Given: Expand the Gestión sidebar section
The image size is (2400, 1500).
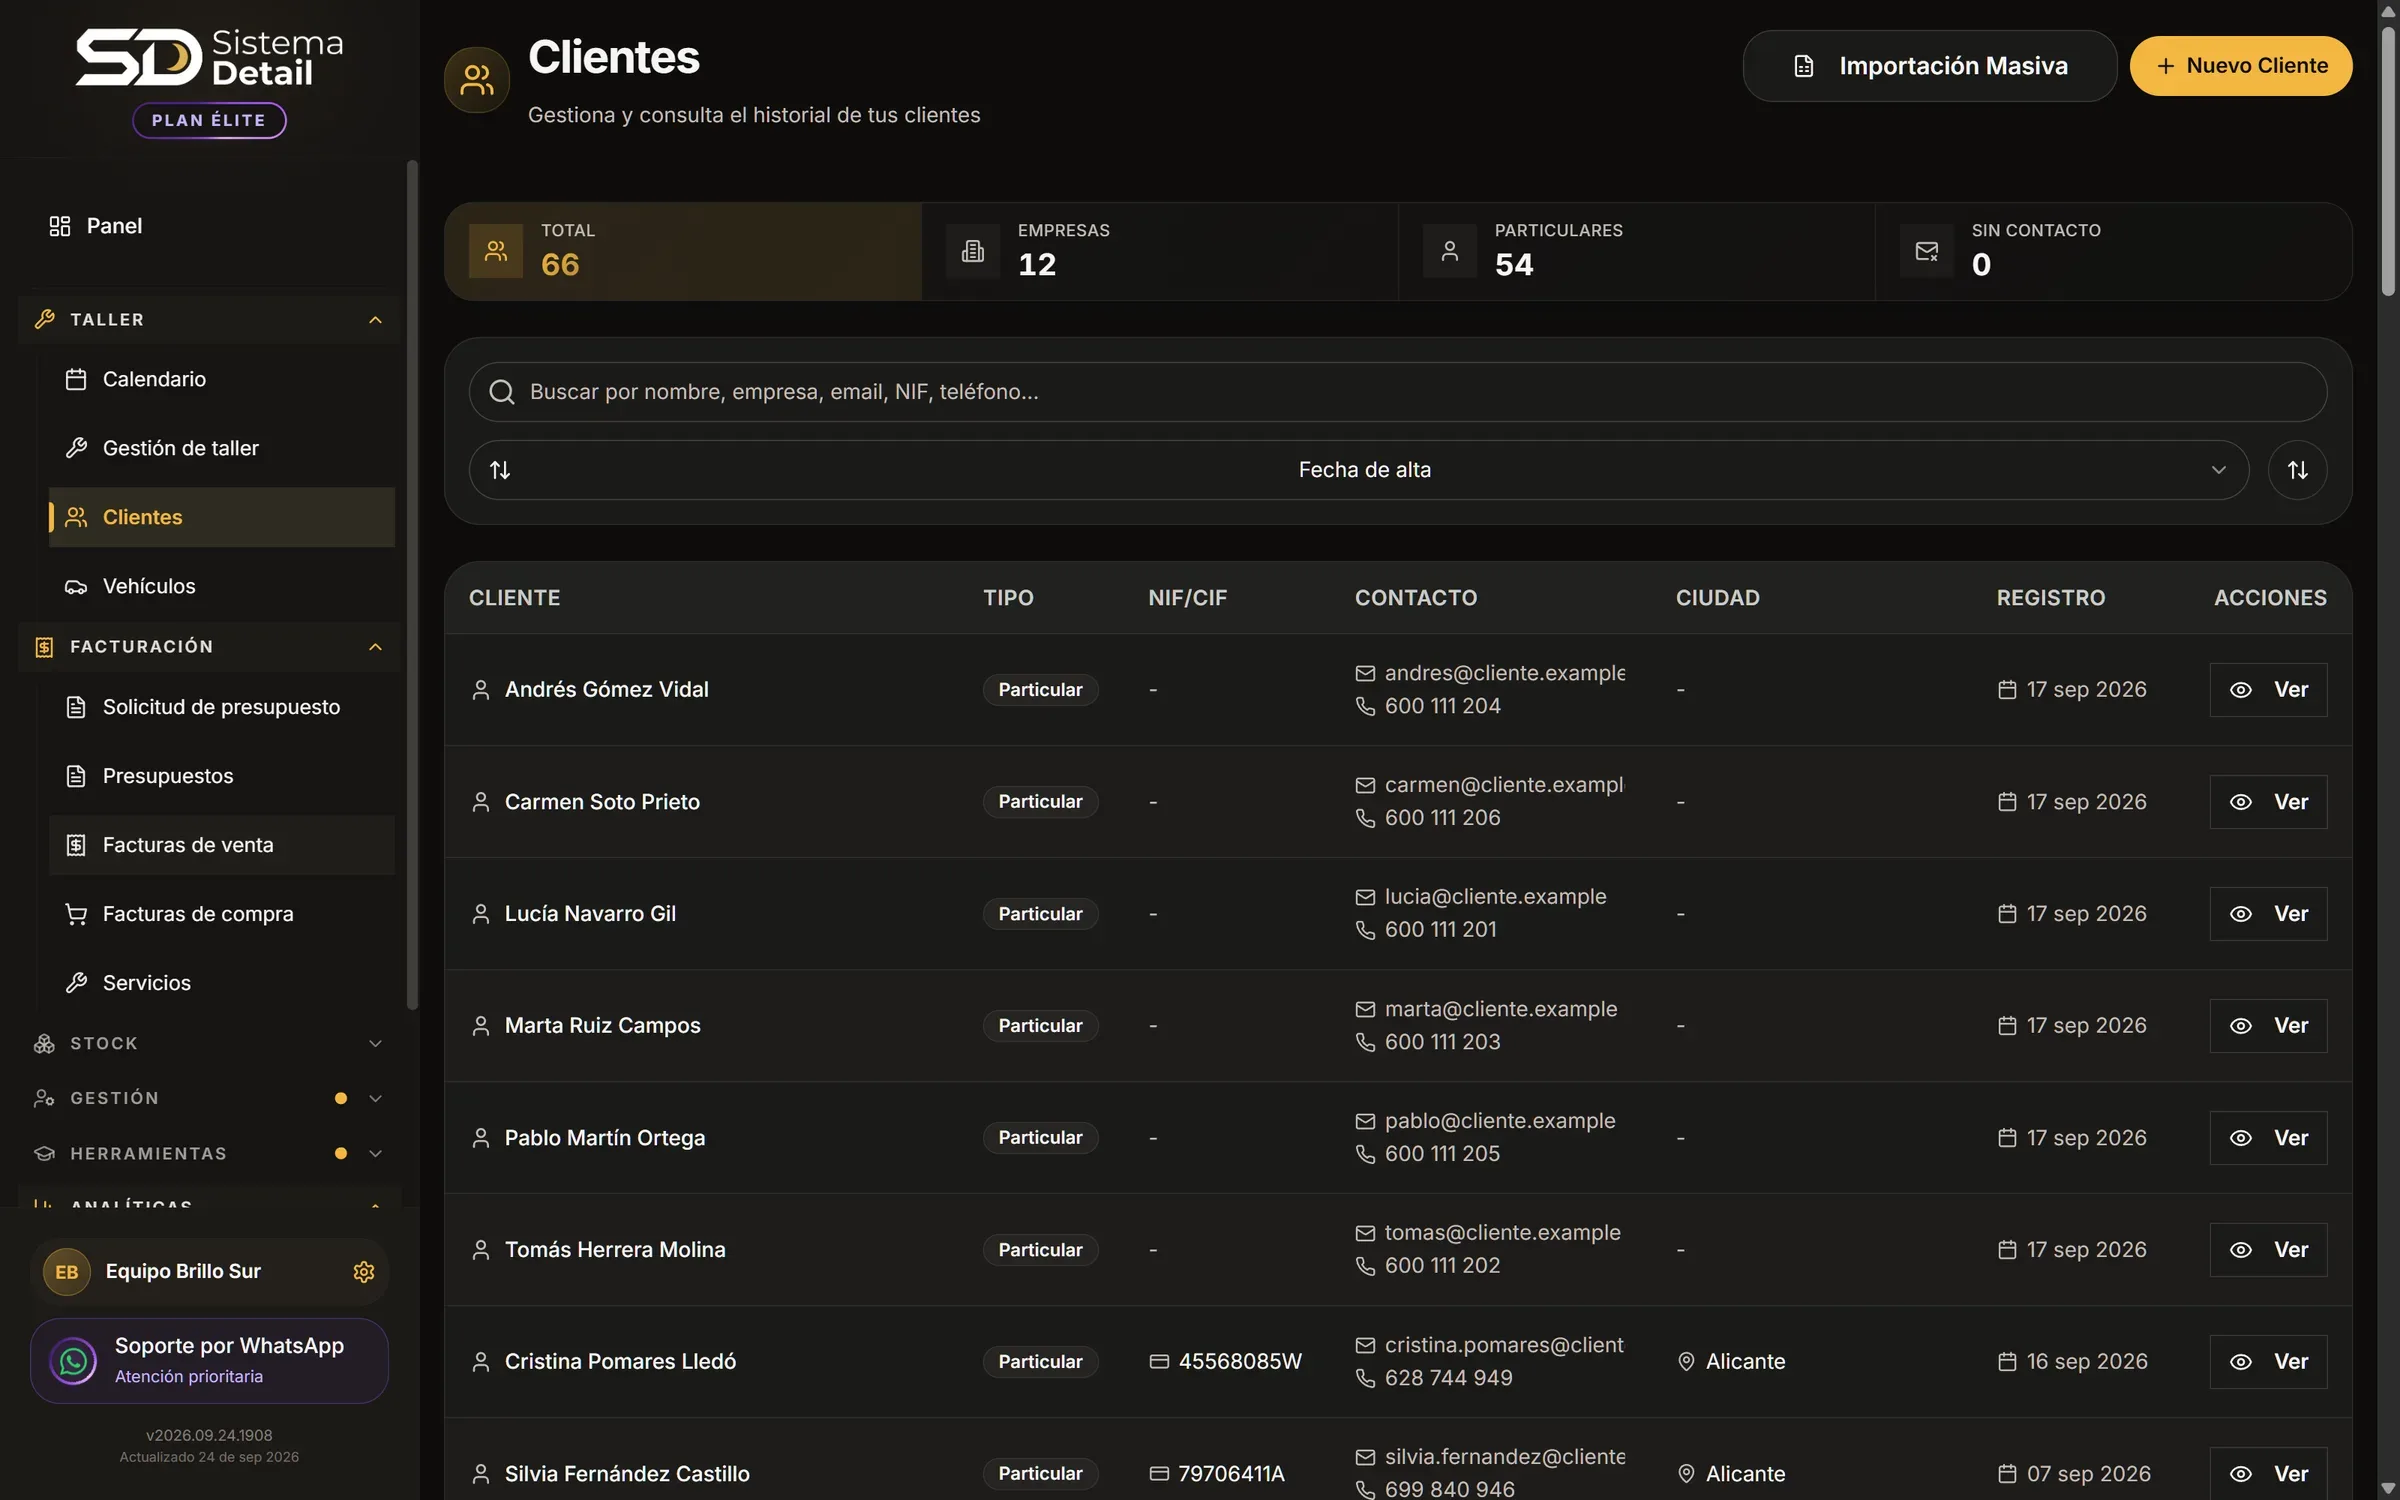Looking at the screenshot, I should coord(209,1098).
